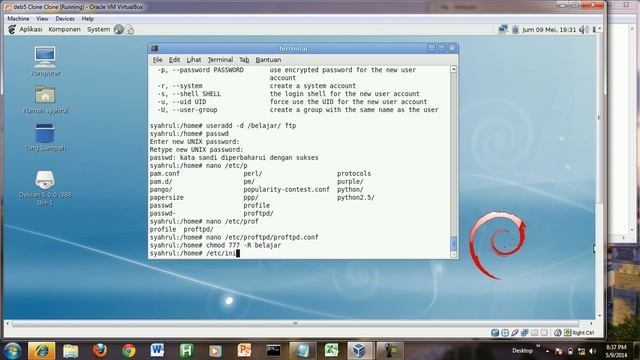Click the Desktop toolbar label in taskbar
Viewport: 640px width, 360px height.
(x=522, y=351)
